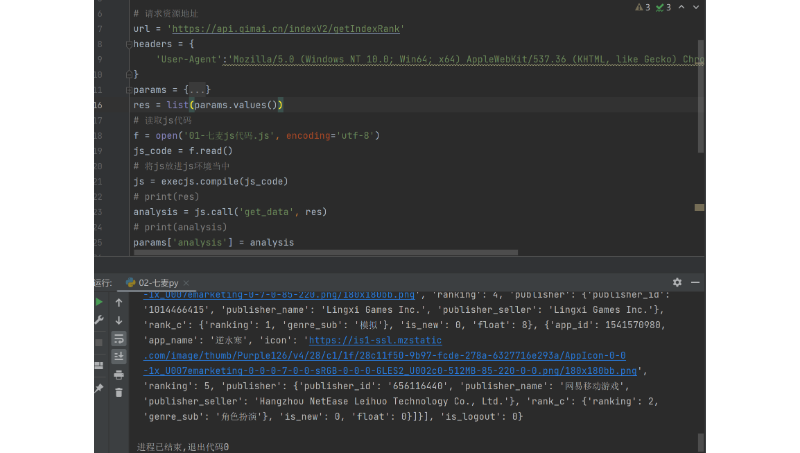Click the console vertical scrollbar
This screenshot has height=453, width=800.
(x=701, y=443)
